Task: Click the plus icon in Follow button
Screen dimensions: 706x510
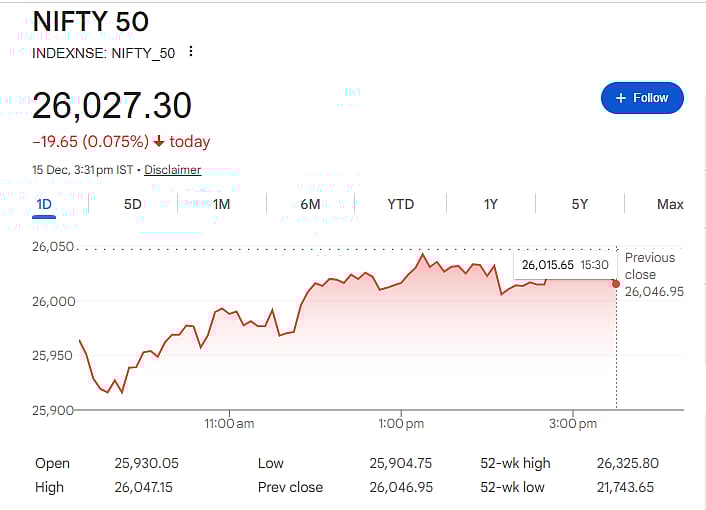Action: 621,98
